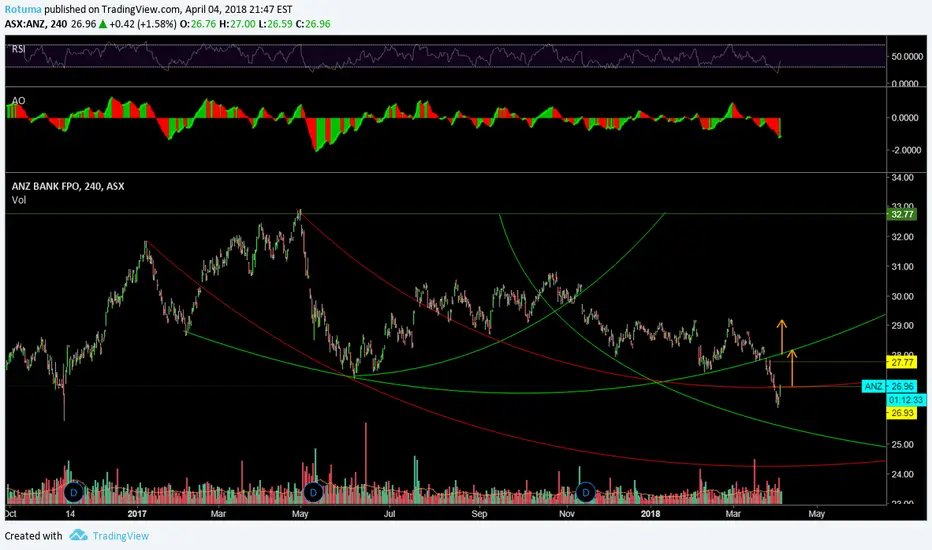The image size is (932, 550).
Task: Click the RSI indicator label
Action: 18,49
